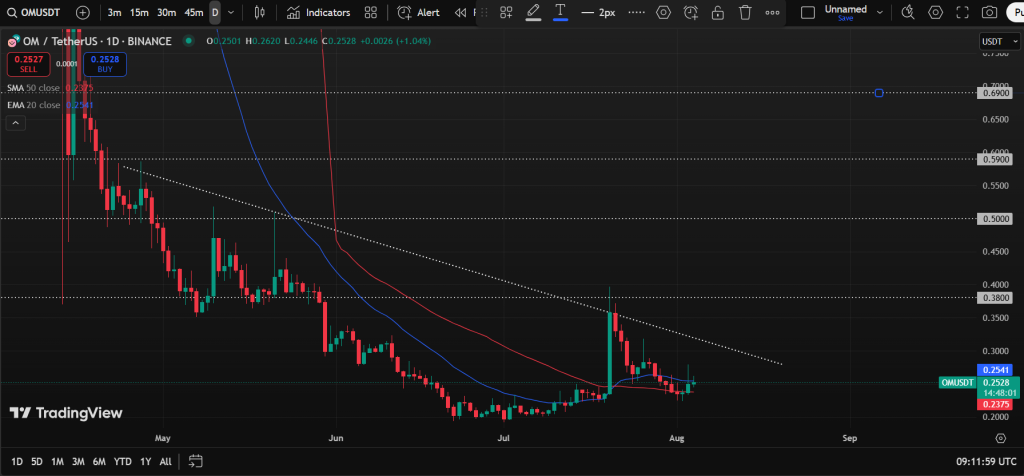Image resolution: width=1024 pixels, height=476 pixels.
Task: Select the 0.5000 horizontal line price label
Action: coord(994,219)
